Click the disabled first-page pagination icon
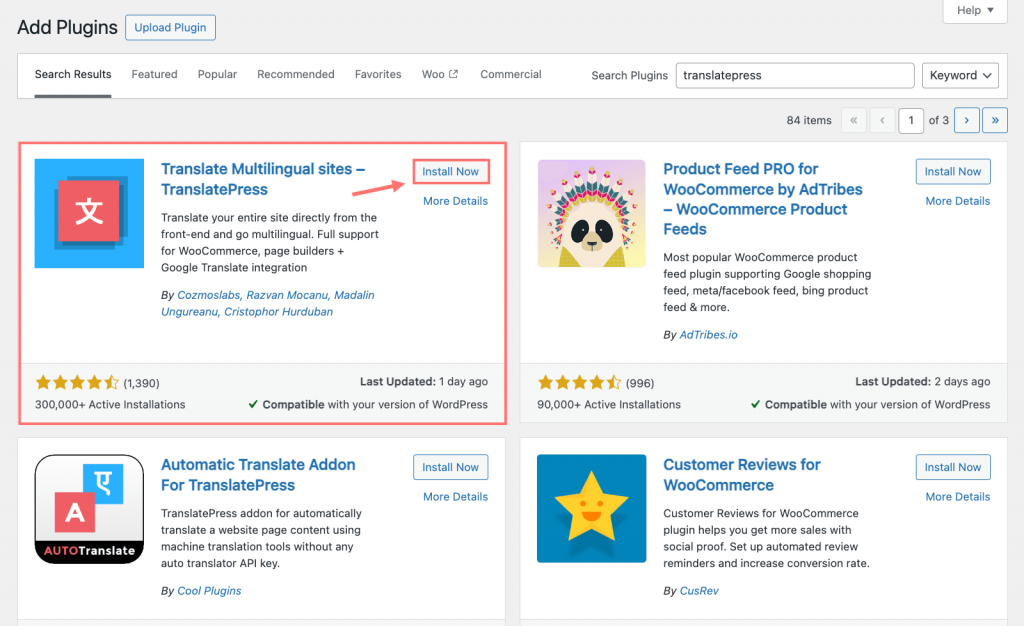The width and height of the screenshot is (1024, 626). (853, 119)
